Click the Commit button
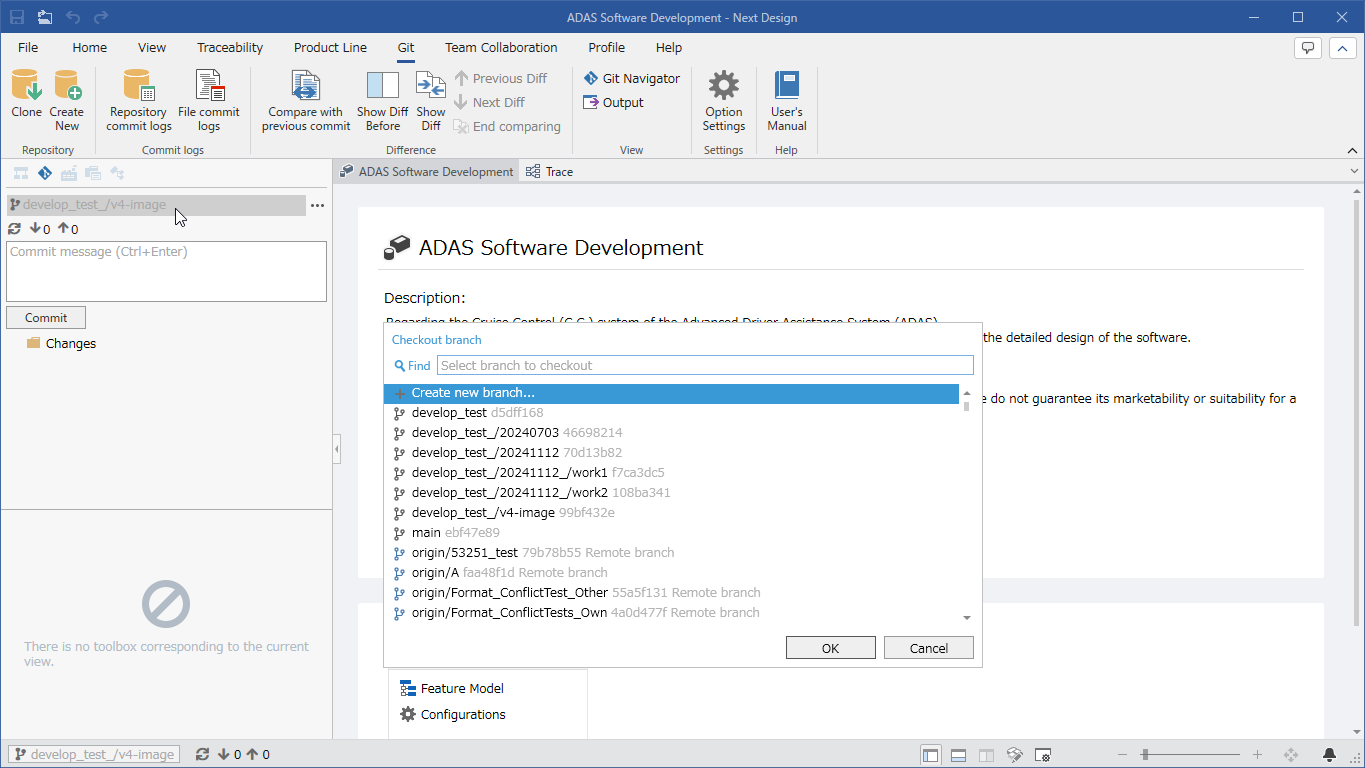 (46, 317)
